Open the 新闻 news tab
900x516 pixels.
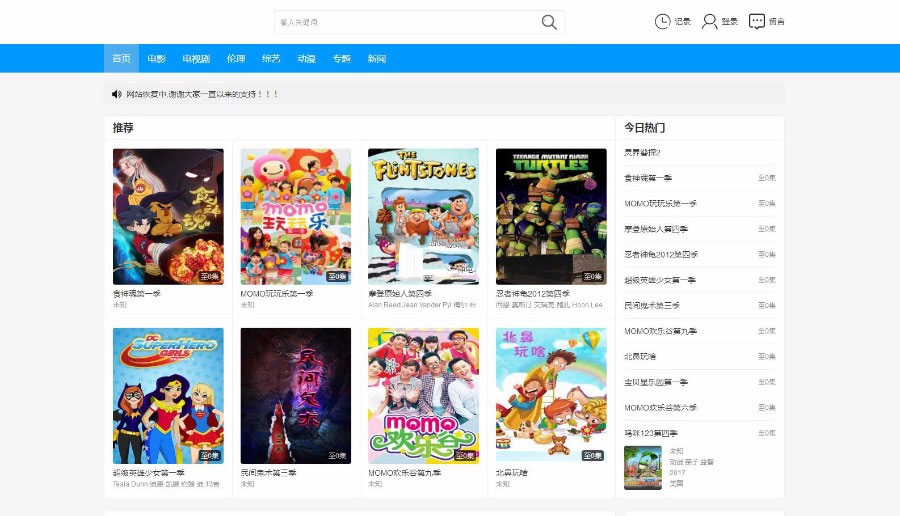pos(376,59)
